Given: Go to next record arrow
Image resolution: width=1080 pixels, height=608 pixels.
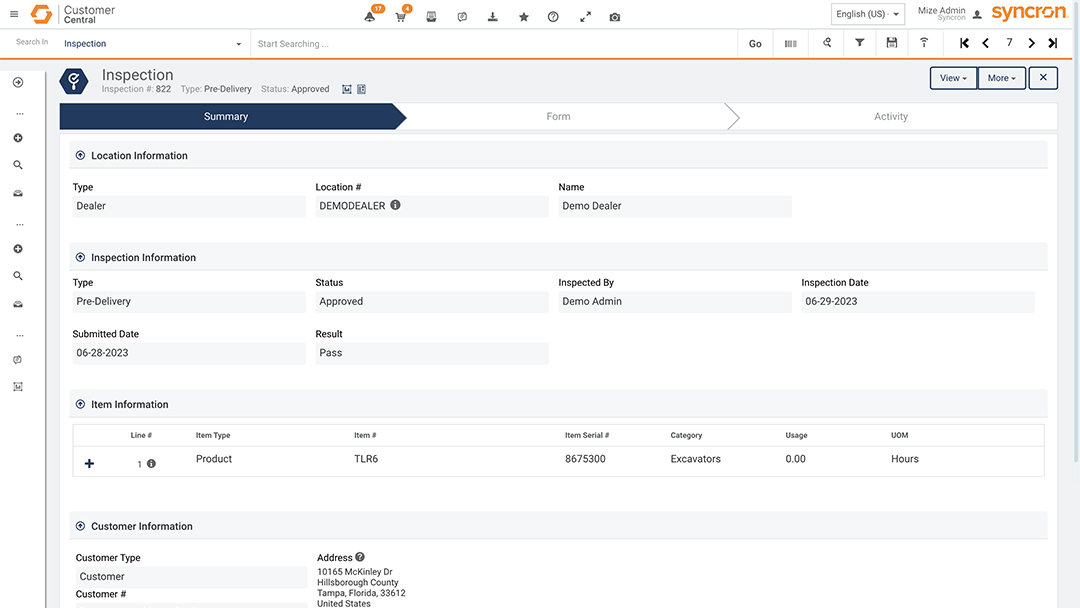Looking at the screenshot, I should (1031, 43).
